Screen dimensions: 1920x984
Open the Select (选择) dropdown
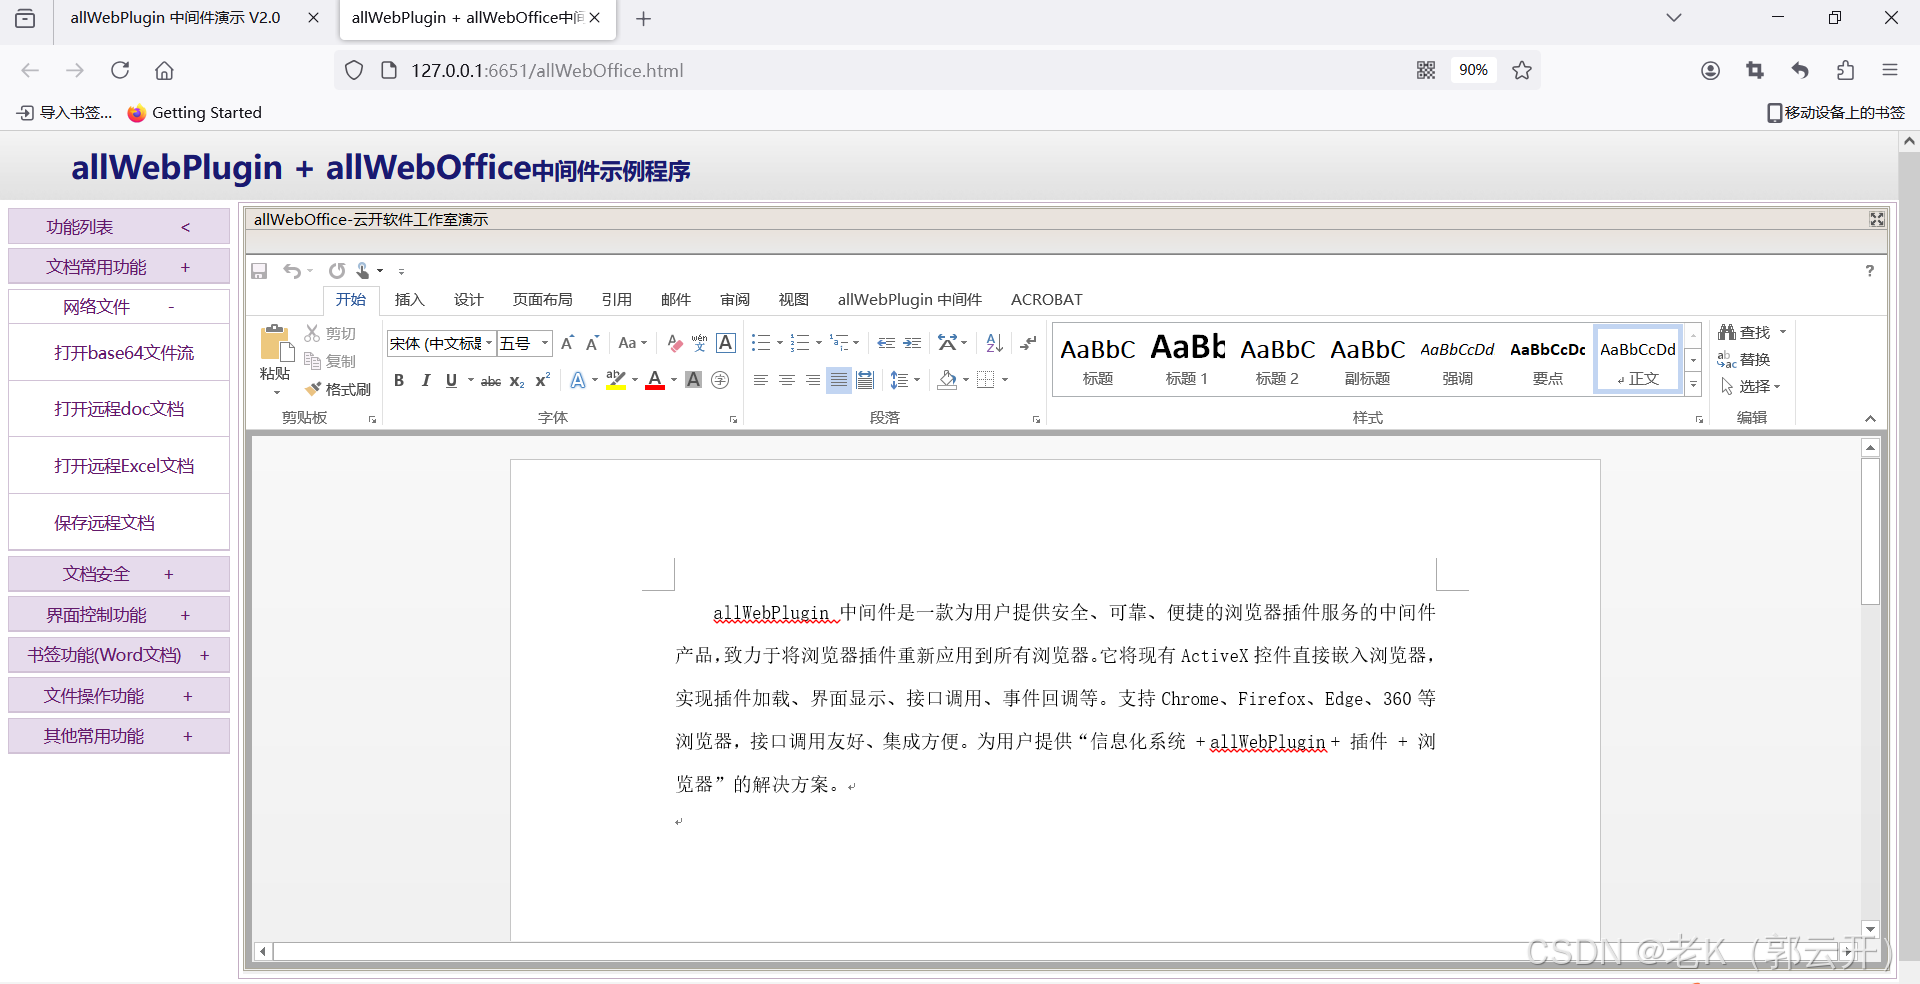(x=1751, y=386)
